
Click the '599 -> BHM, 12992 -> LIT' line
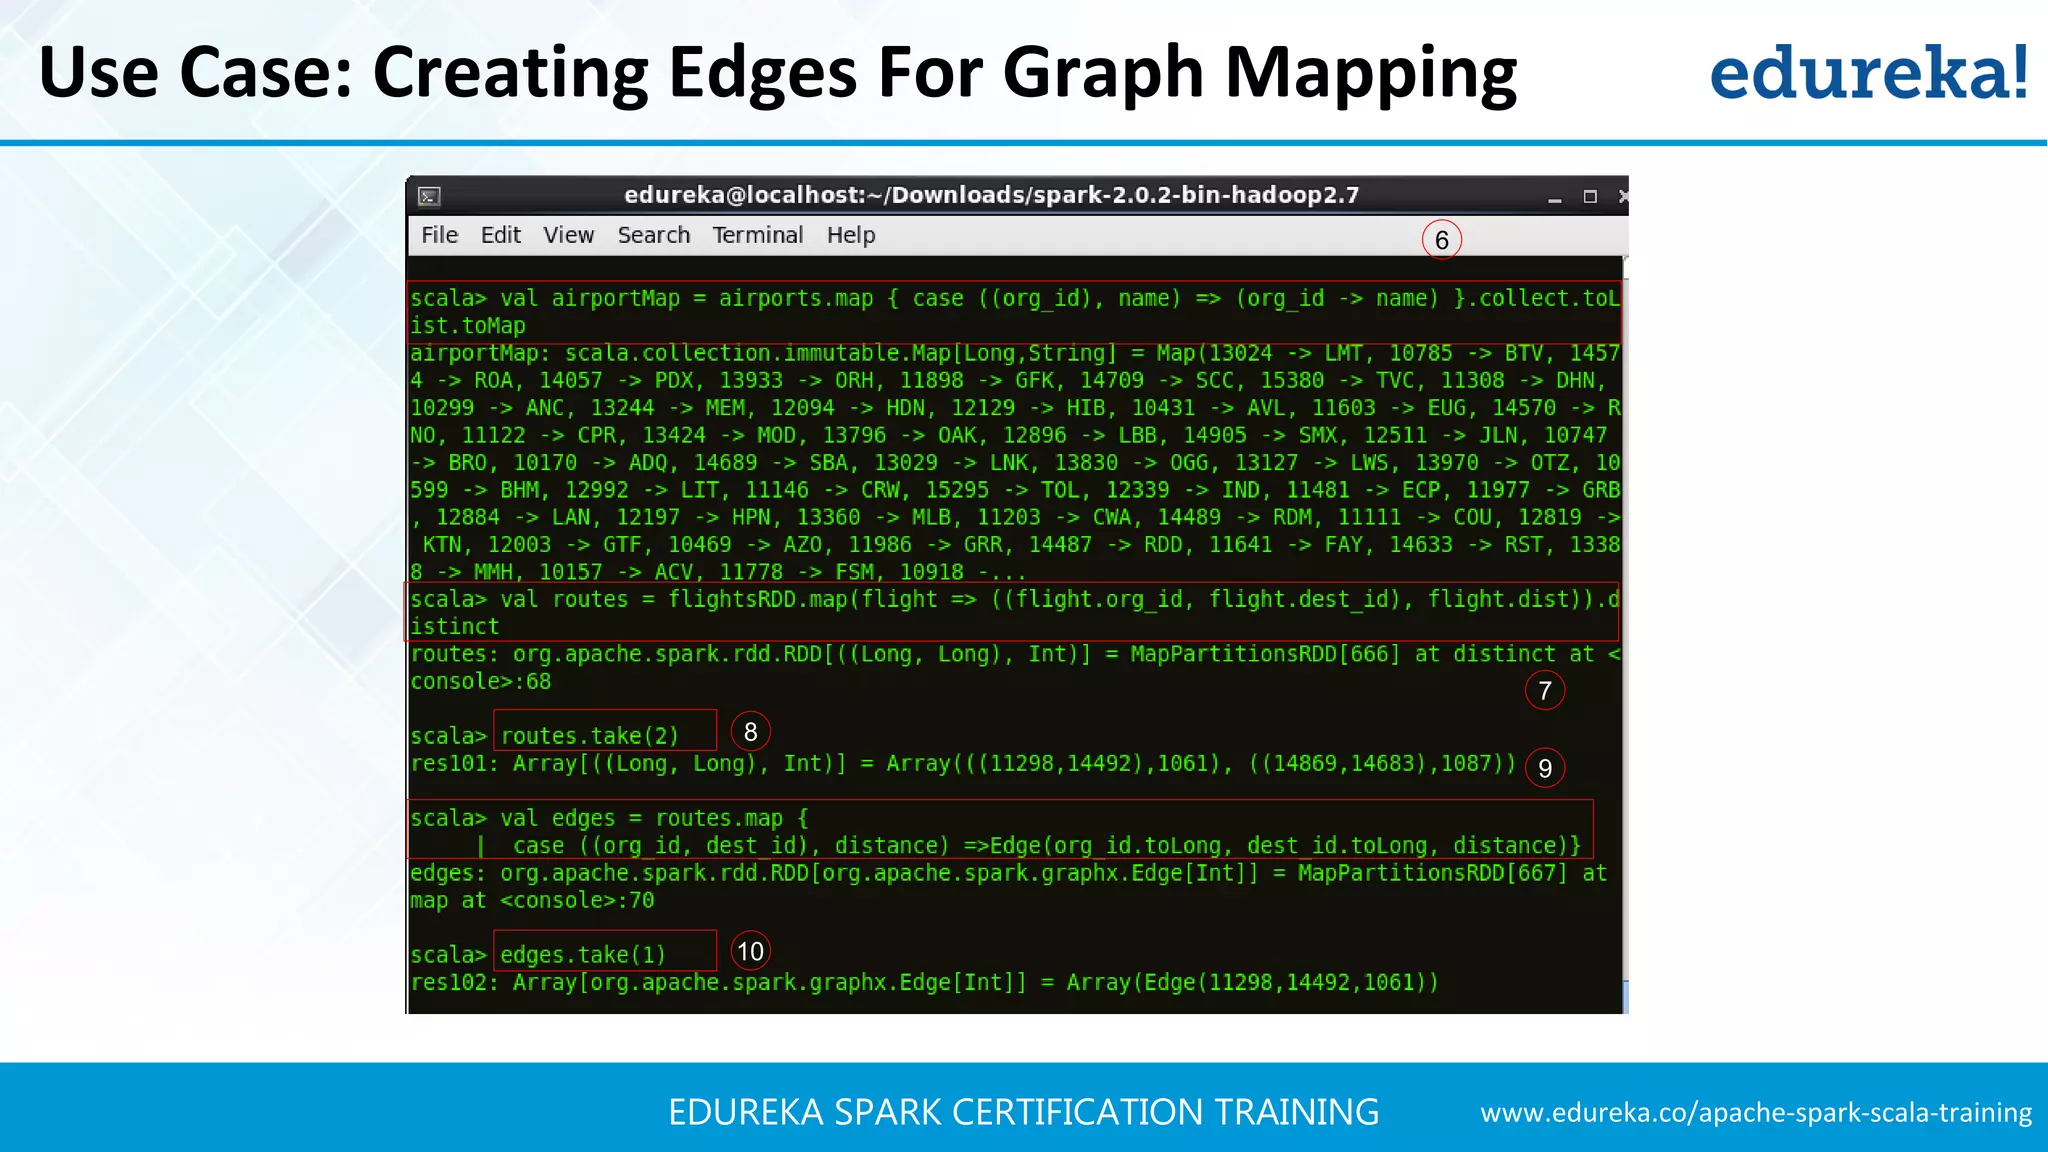pos(1014,490)
